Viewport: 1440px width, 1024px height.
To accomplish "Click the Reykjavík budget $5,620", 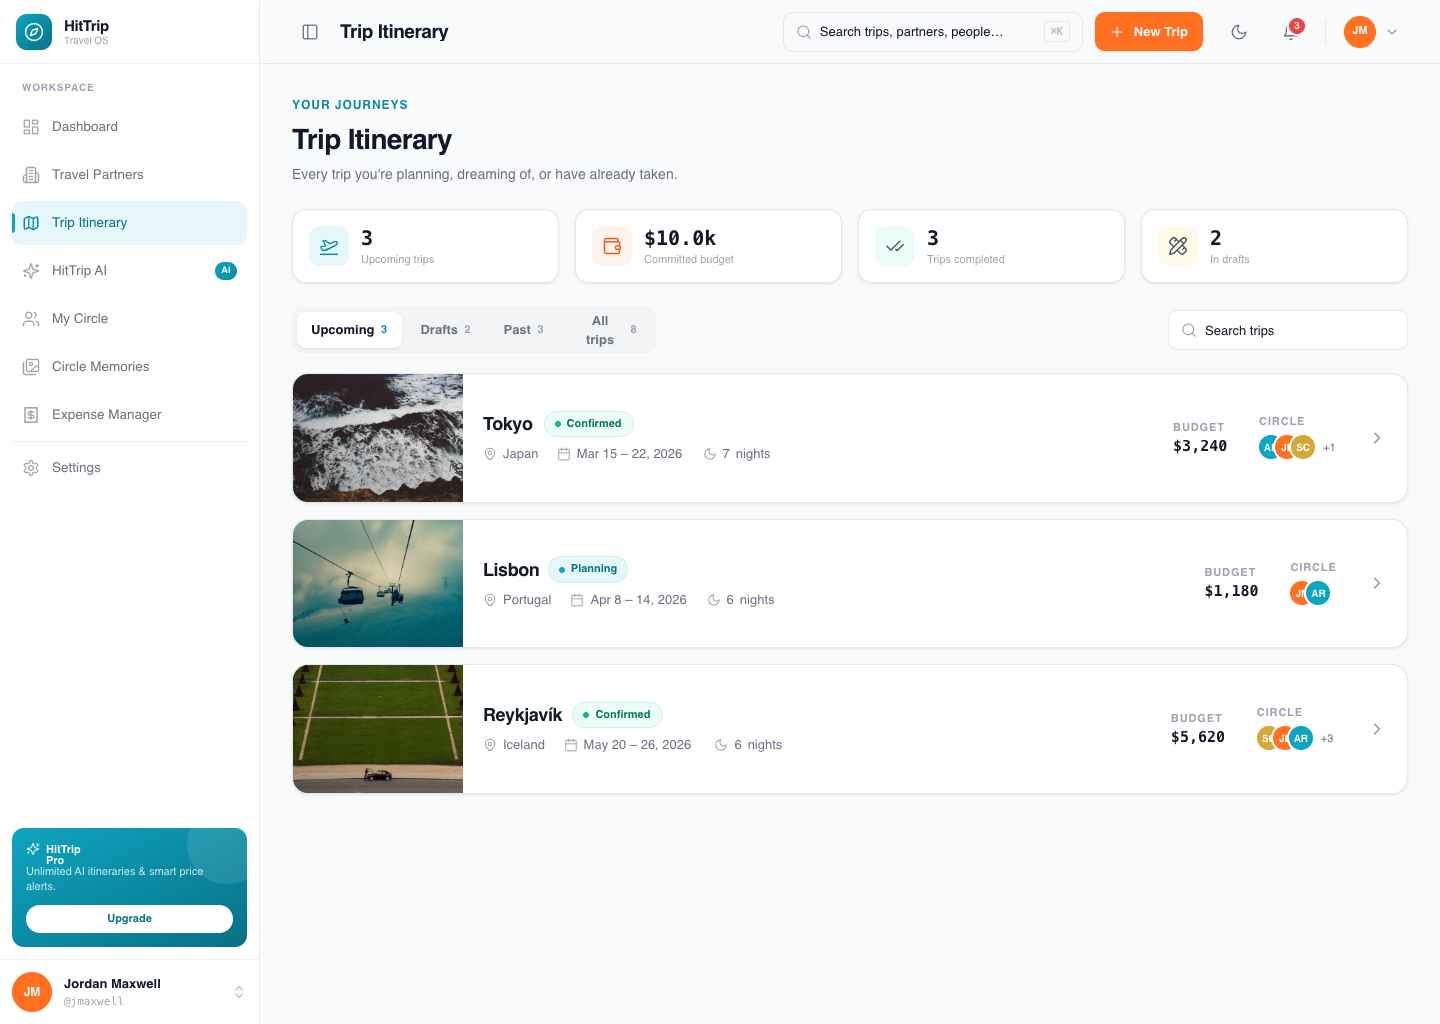I will [1198, 737].
